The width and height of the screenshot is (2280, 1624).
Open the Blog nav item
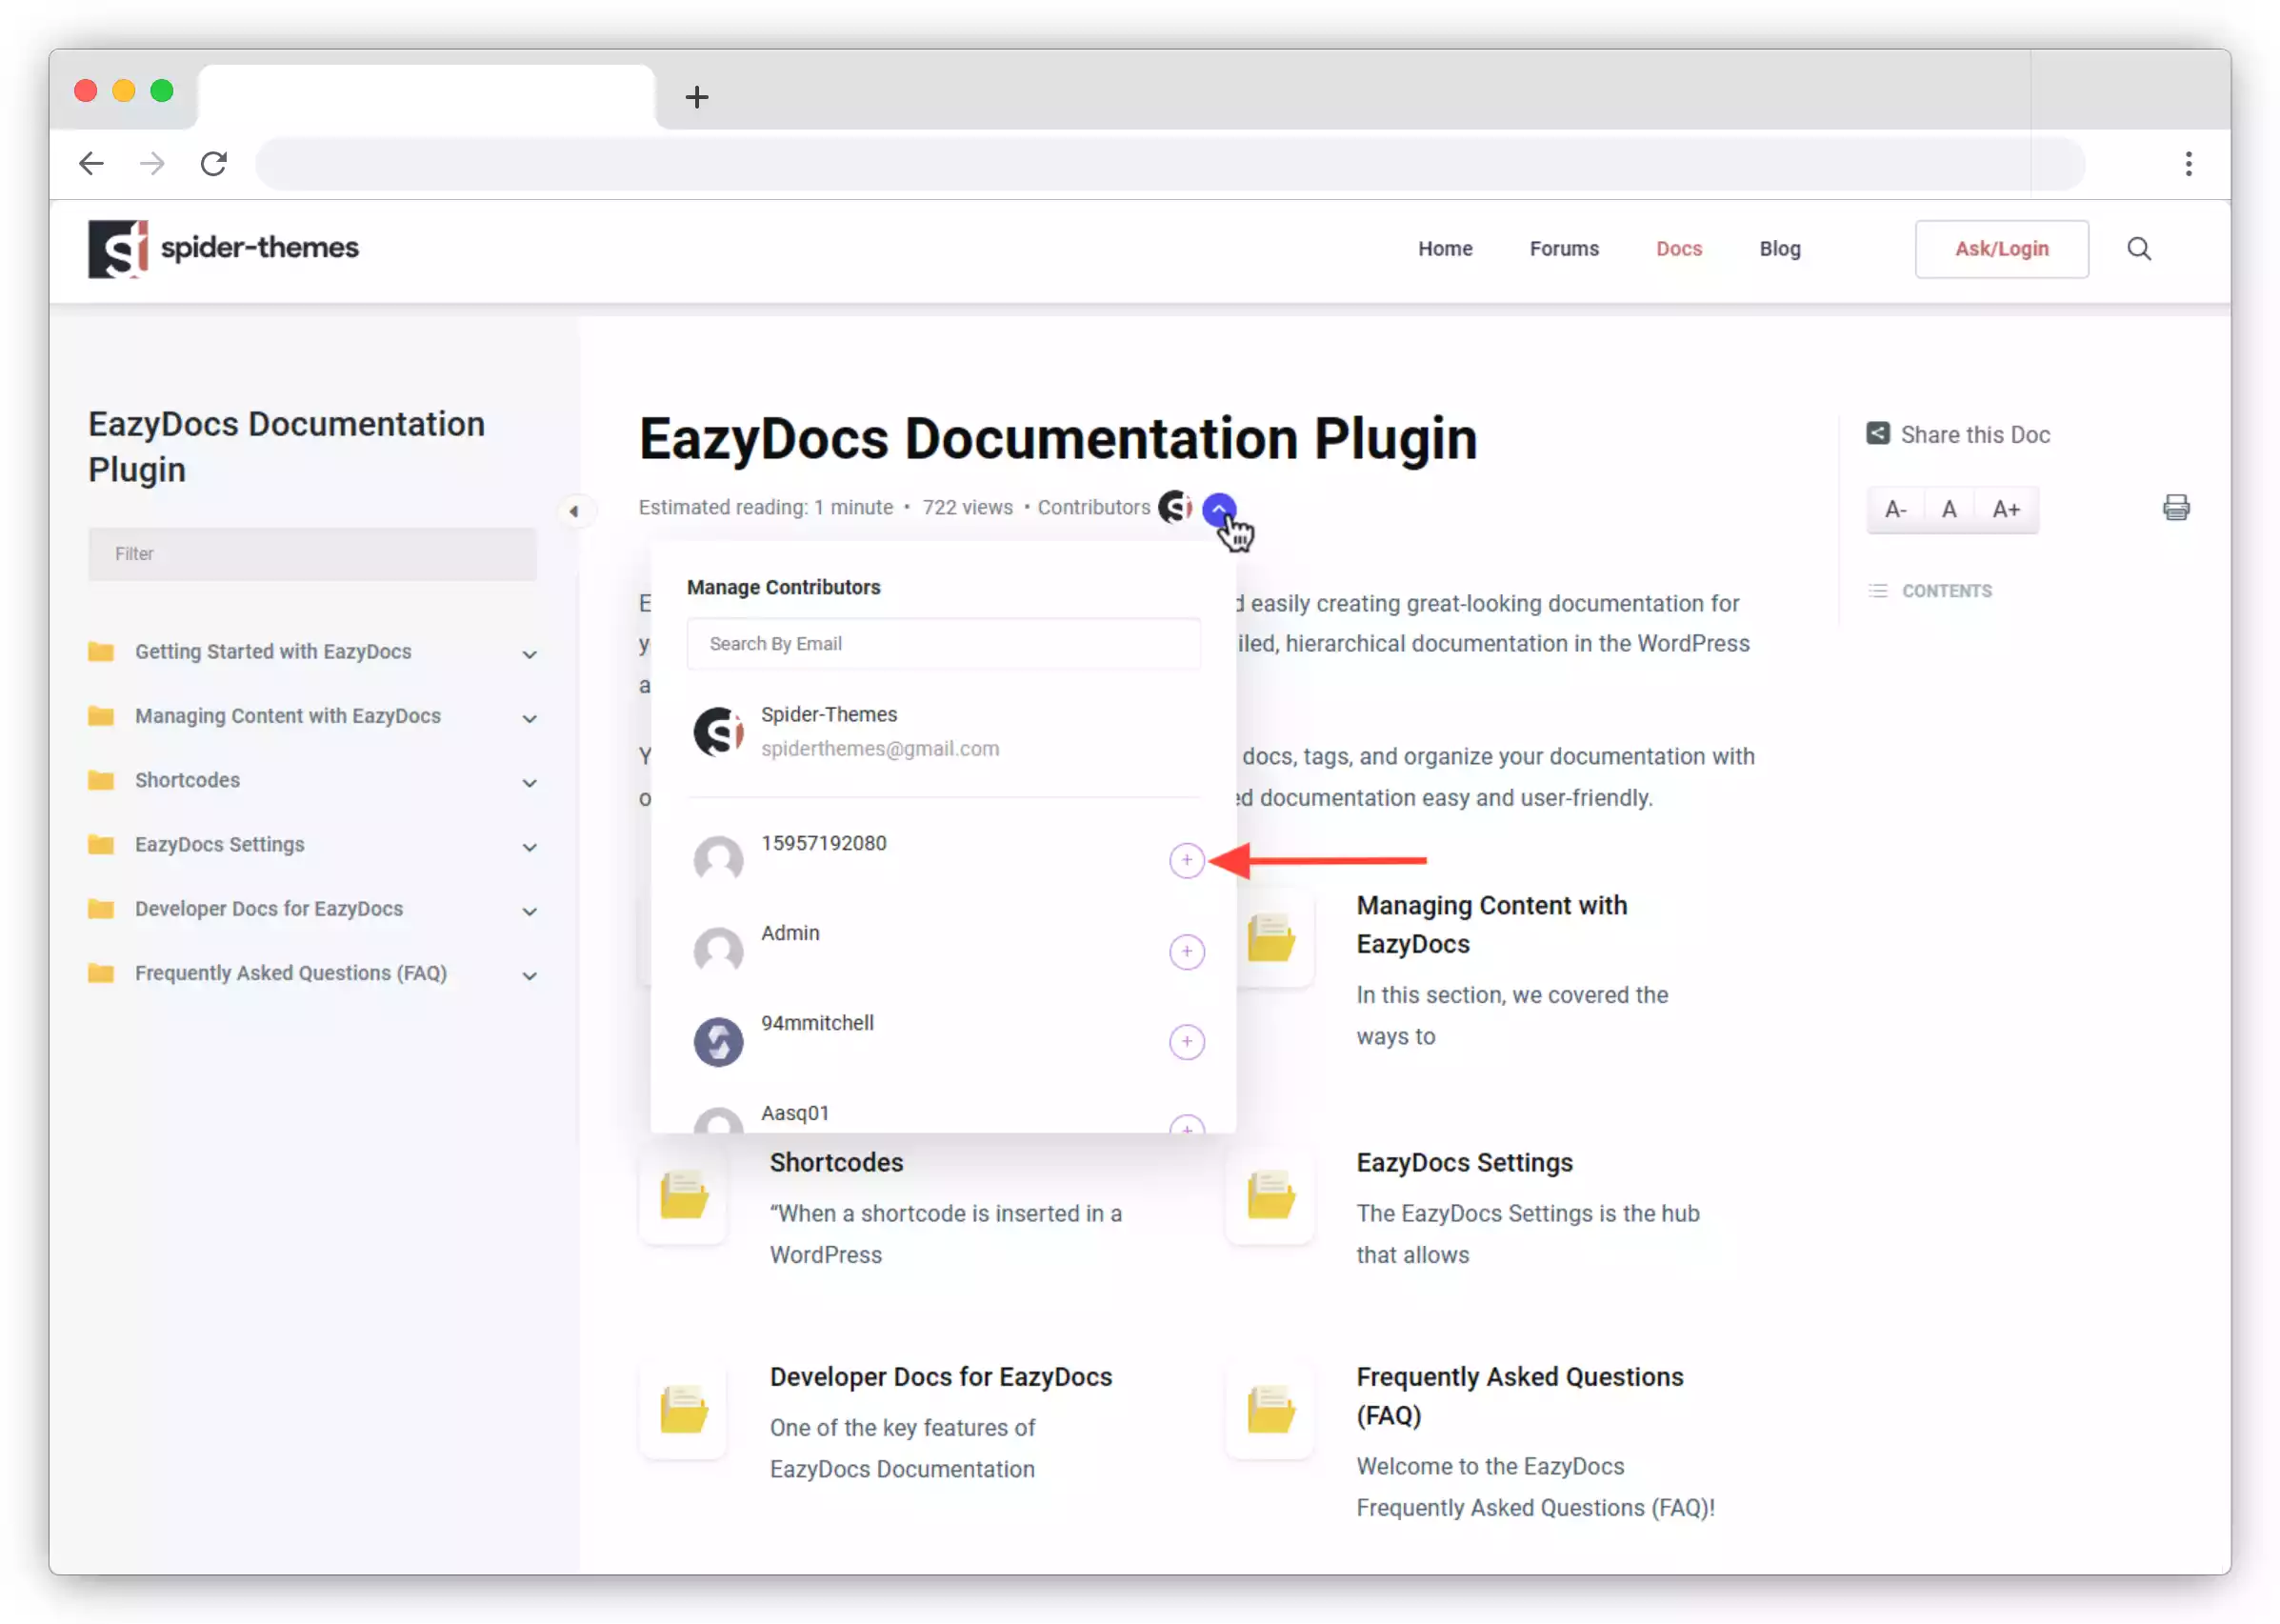point(1779,248)
